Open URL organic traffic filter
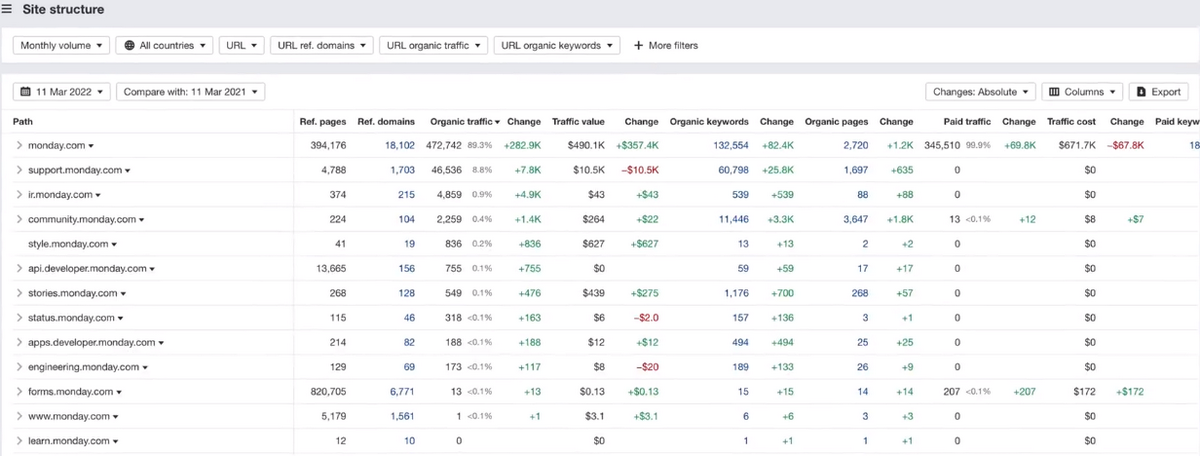Screen dimensions: 1200x456 [x=433, y=45]
